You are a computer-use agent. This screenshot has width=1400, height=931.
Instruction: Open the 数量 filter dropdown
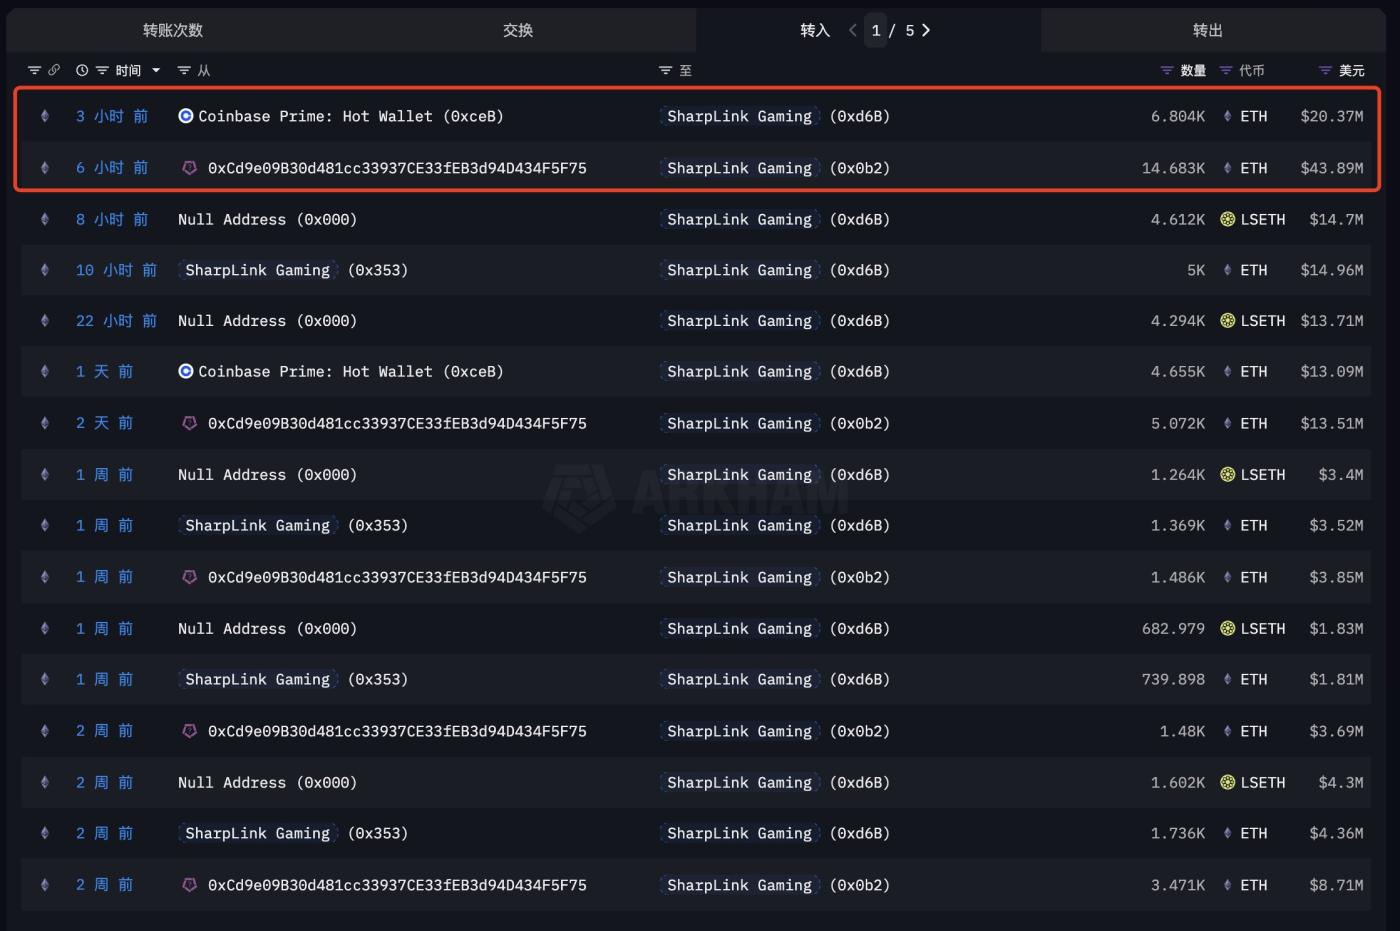point(1166,70)
